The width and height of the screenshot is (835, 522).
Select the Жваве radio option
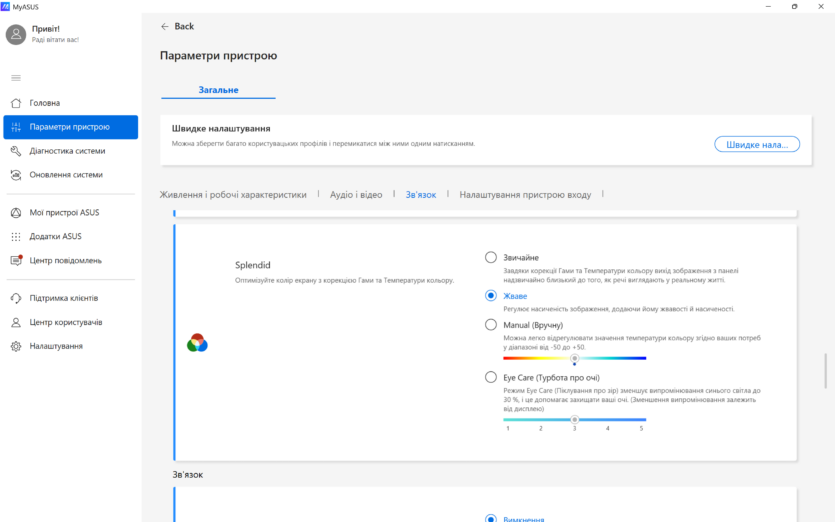tap(490, 296)
